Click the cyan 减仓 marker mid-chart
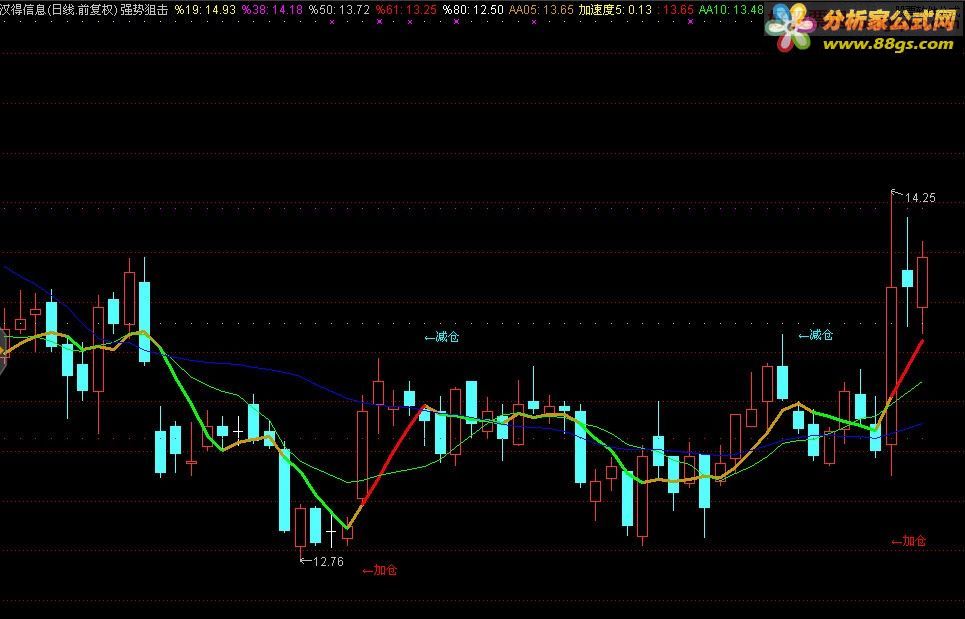The width and height of the screenshot is (965, 619). tap(442, 337)
